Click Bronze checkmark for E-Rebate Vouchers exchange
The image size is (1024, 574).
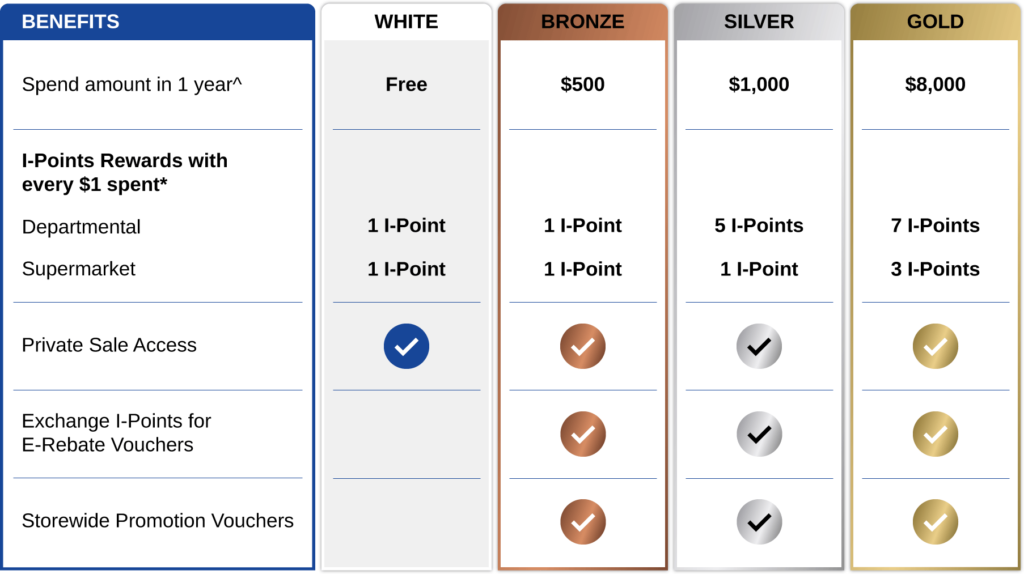point(583,434)
